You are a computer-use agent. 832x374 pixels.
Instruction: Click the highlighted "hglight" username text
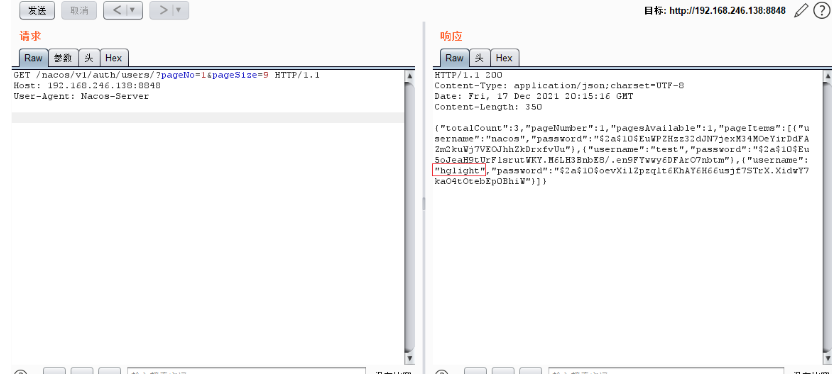pyautogui.click(x=458, y=170)
